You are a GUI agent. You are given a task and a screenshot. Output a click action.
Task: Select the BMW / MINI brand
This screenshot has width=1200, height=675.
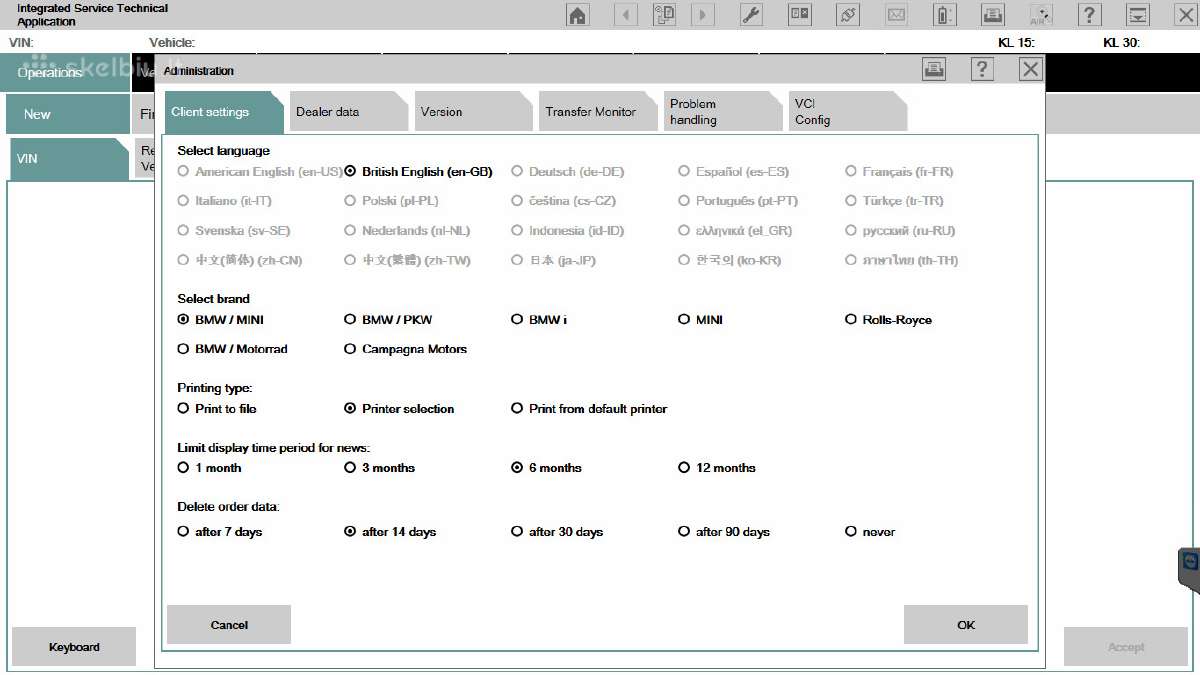point(220,320)
